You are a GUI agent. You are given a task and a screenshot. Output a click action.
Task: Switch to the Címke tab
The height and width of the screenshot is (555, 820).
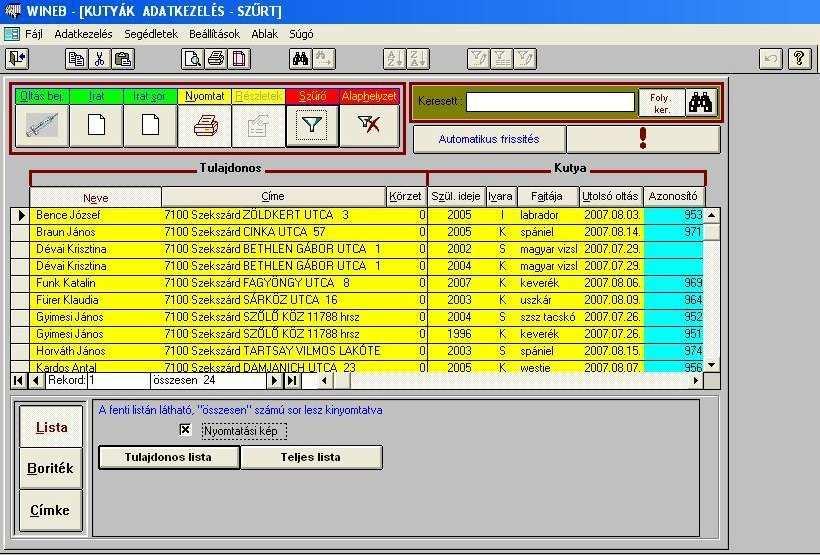pyautogui.click(x=51, y=511)
